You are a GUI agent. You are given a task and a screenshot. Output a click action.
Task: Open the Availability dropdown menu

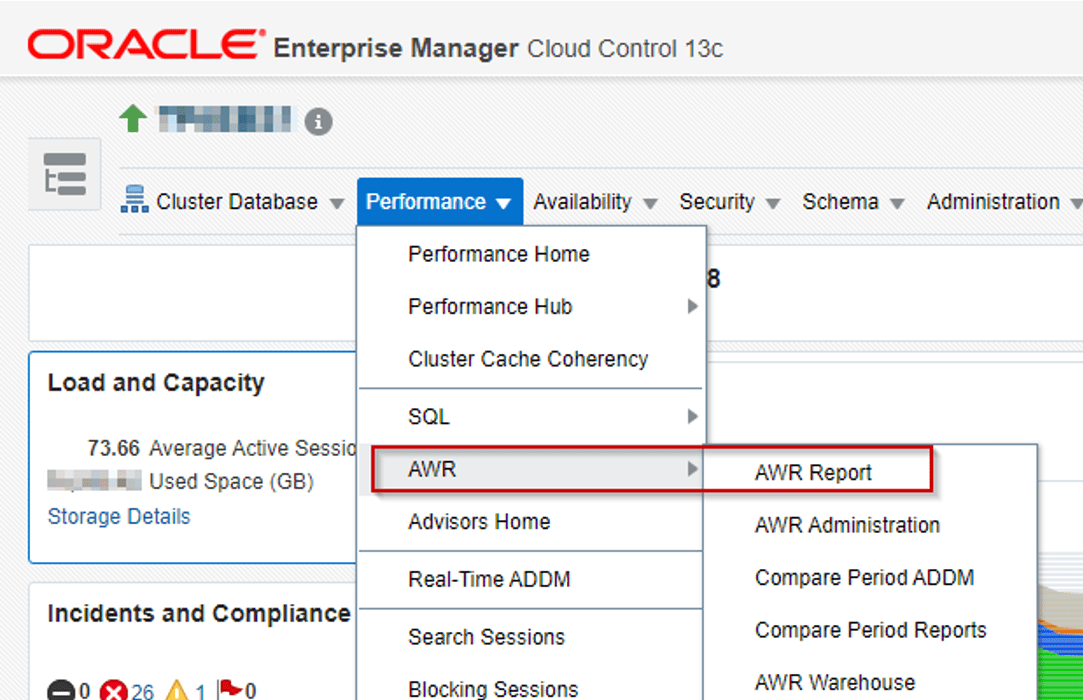[x=595, y=202]
